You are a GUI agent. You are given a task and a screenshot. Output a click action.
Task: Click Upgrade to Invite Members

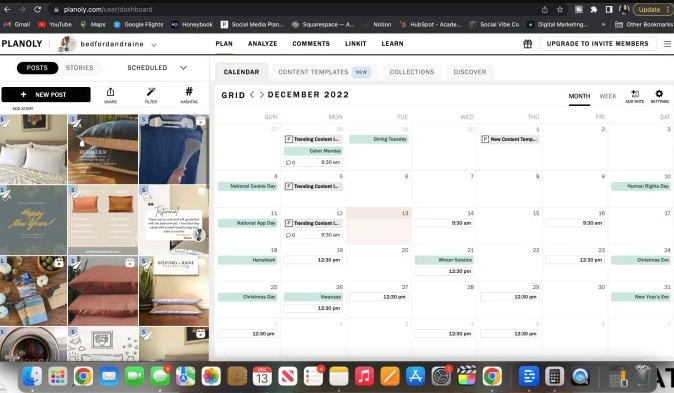pos(597,43)
